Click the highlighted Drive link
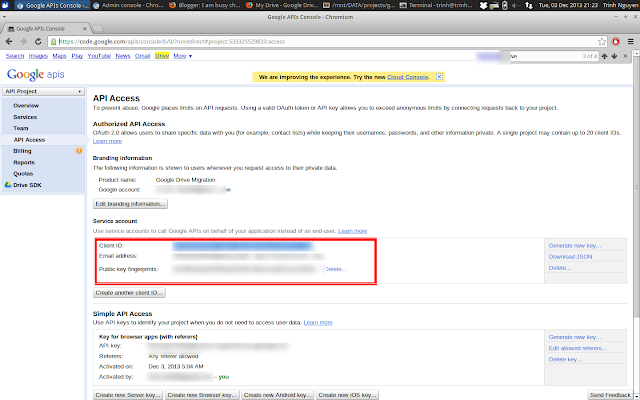This screenshot has width=640, height=400. coord(162,56)
